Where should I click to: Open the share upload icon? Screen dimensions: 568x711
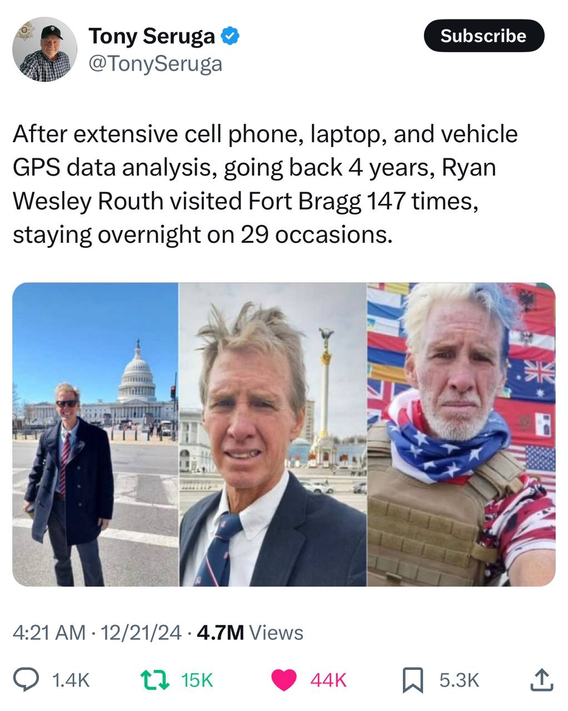point(542,680)
